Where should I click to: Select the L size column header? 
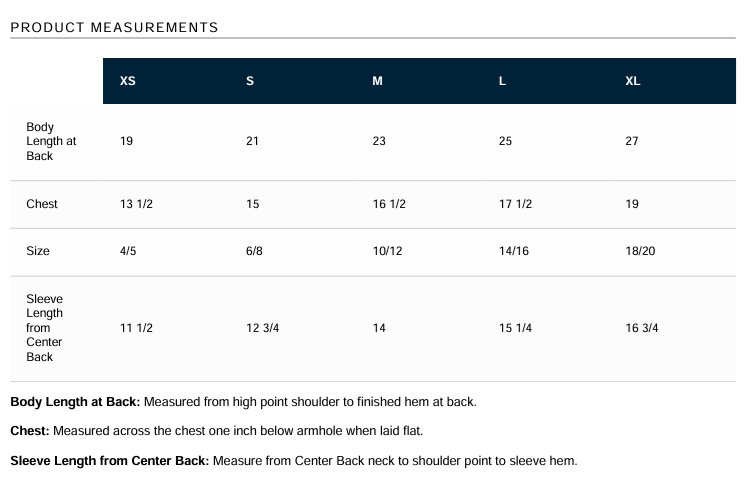click(502, 81)
